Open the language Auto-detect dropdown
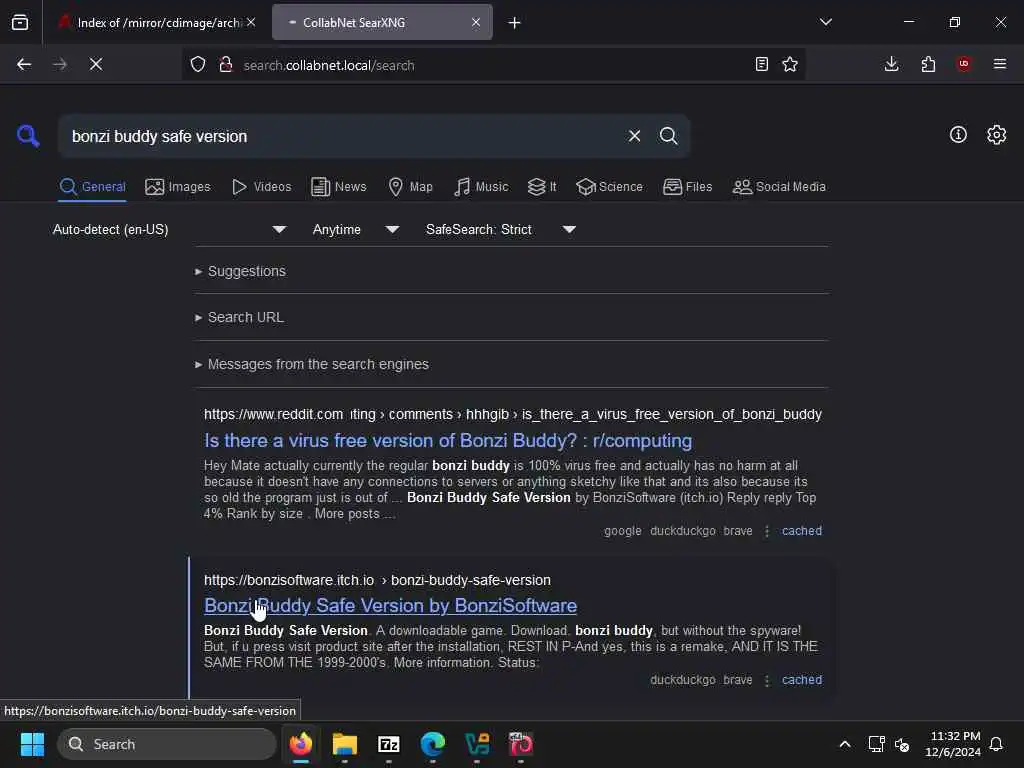The height and width of the screenshot is (768, 1024). [x=170, y=229]
